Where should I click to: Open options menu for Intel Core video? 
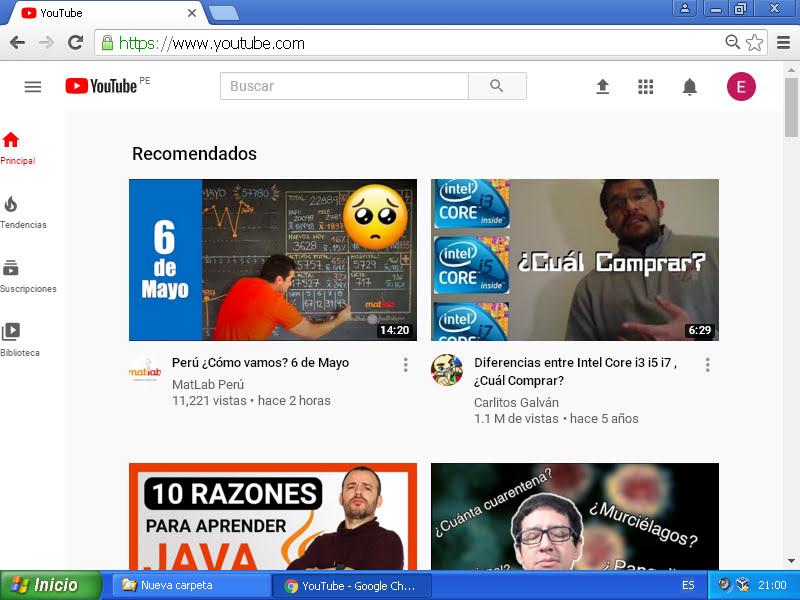tap(708, 364)
